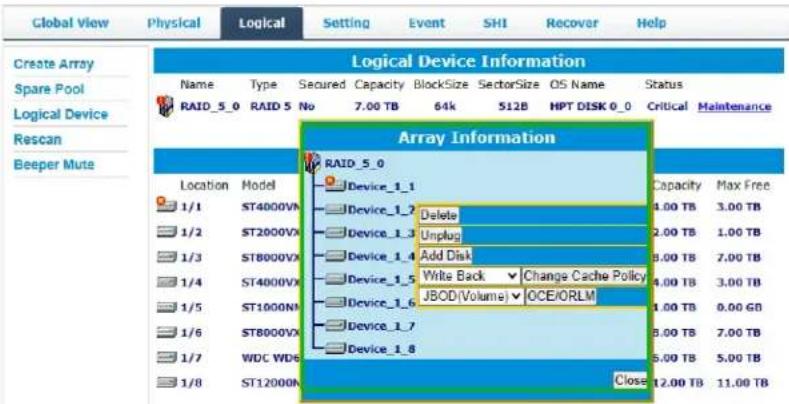Screen dimensions: 789x404
Task: Click the disk icon for Device_1_7
Action: [x=335, y=326]
